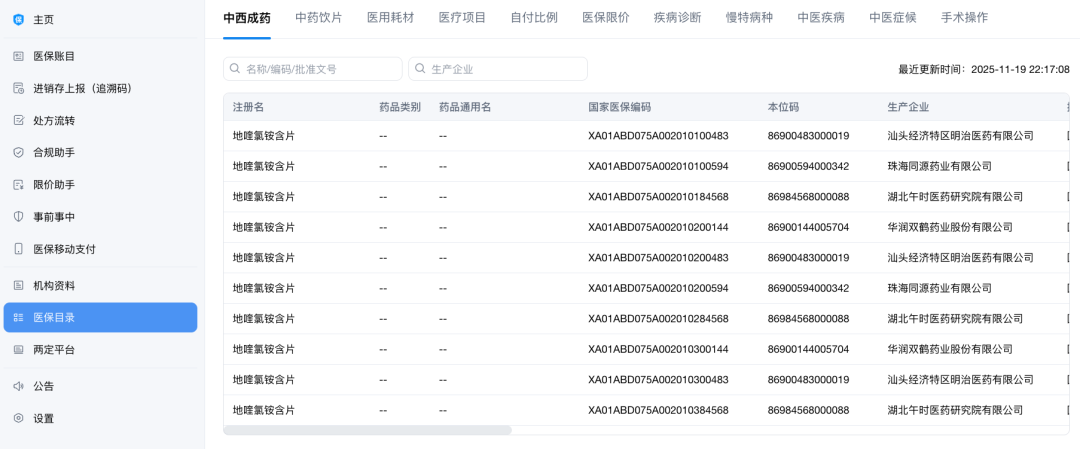The image size is (1080, 449).
Task: Click the 设置 gear icon
Action: [x=19, y=418]
